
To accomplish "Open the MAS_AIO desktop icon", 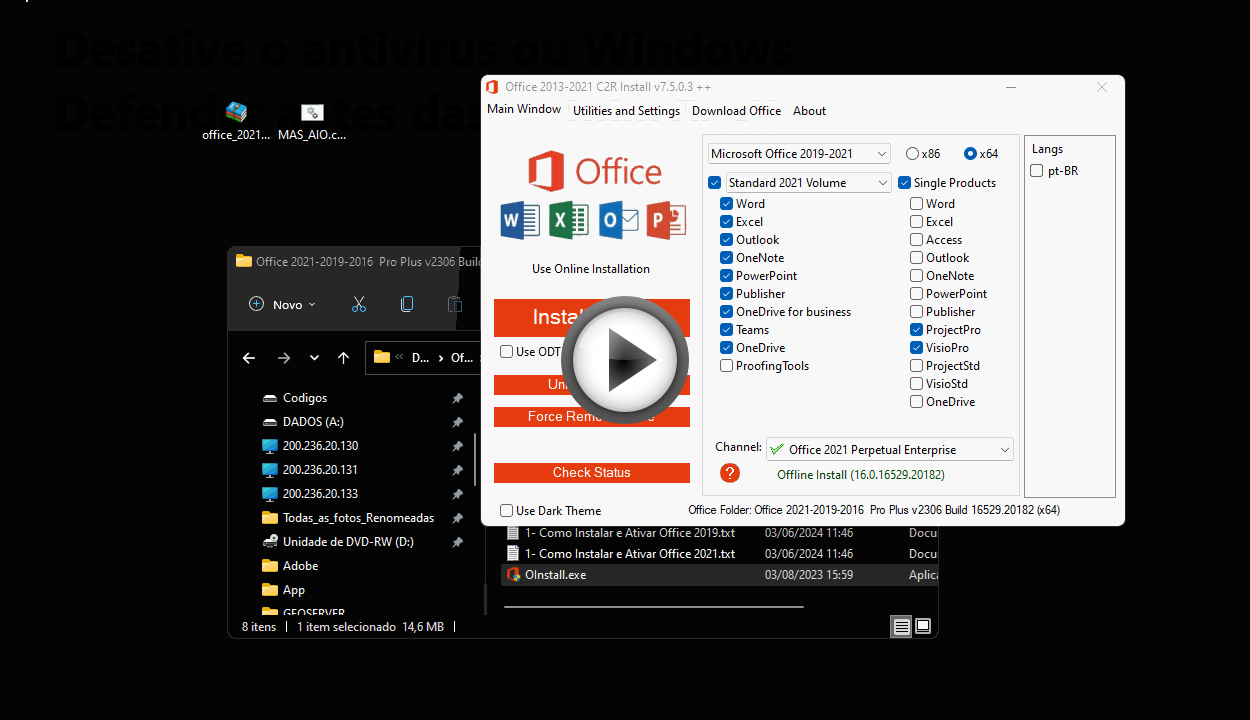I will coord(312,112).
